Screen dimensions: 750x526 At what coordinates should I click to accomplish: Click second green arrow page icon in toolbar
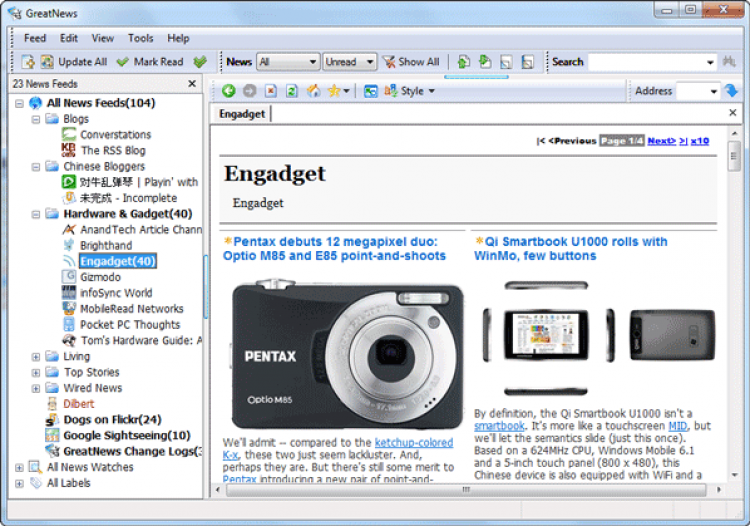pyautogui.click(x=485, y=62)
